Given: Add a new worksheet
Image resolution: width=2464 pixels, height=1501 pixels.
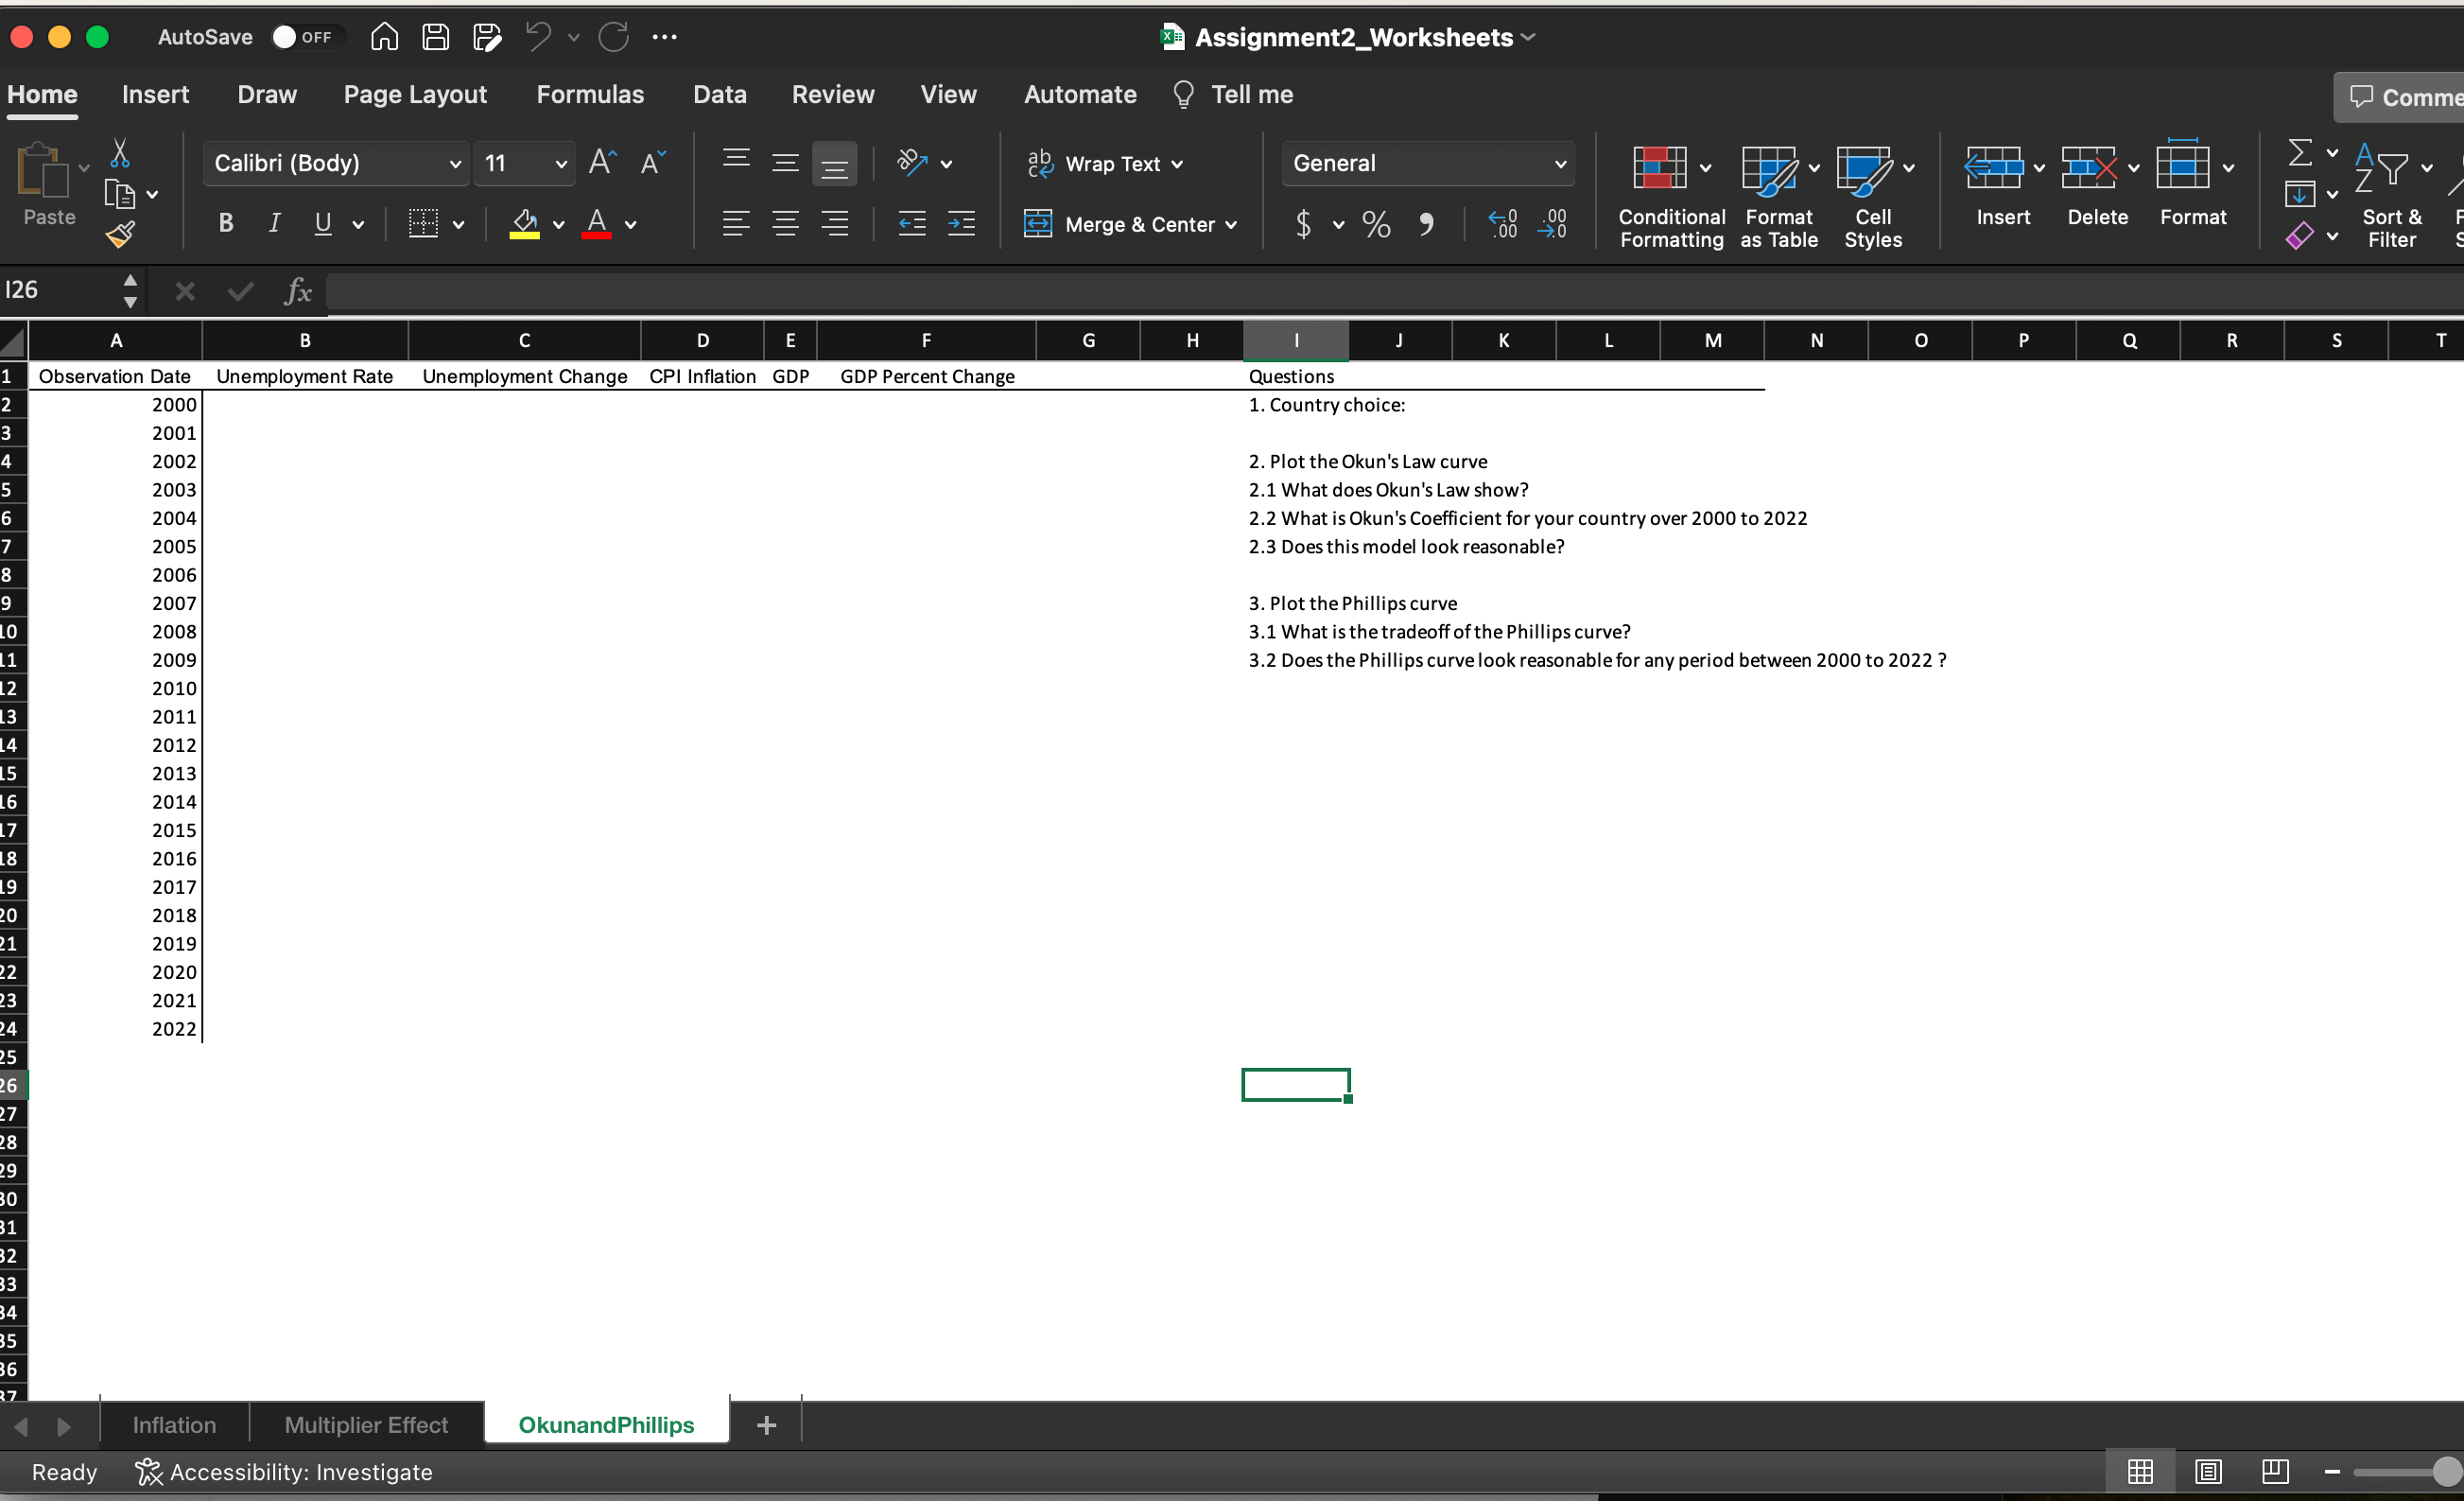Looking at the screenshot, I should (765, 1424).
